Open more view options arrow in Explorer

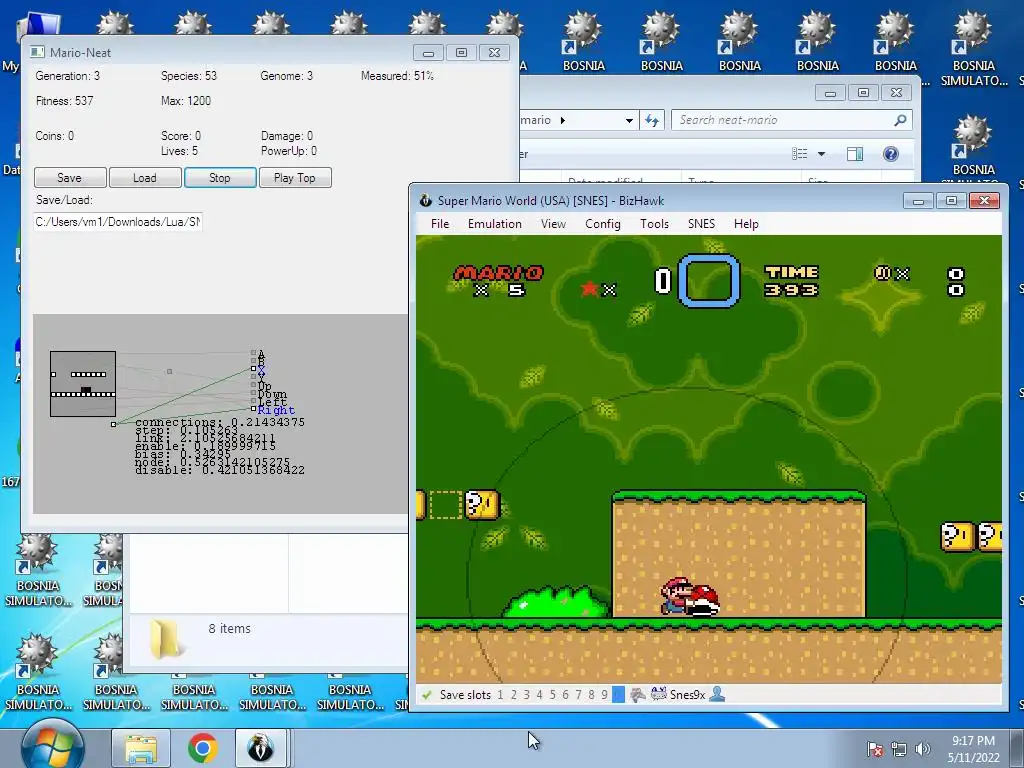click(x=822, y=154)
